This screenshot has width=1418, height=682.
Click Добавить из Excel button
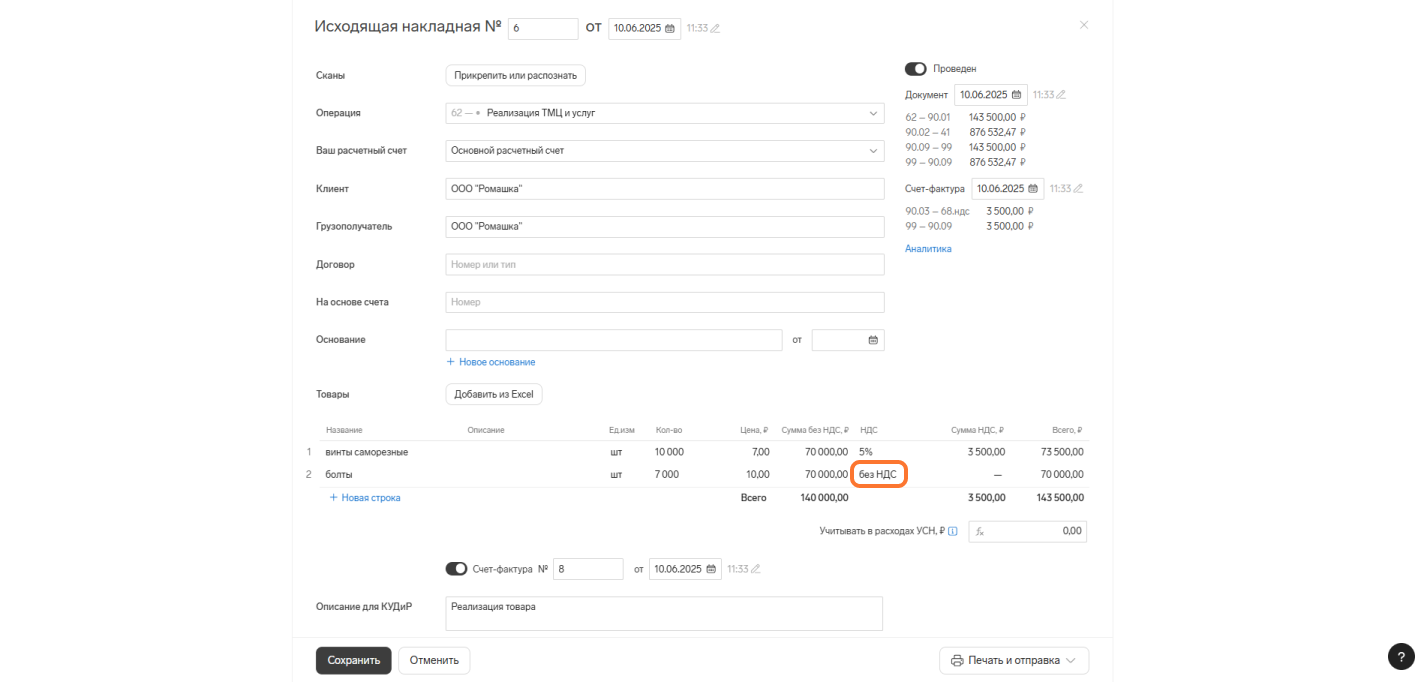click(x=493, y=394)
